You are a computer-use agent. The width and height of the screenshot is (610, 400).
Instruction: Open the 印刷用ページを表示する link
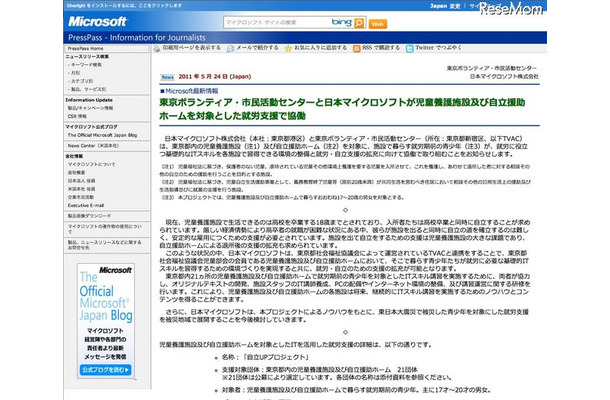[191, 48]
